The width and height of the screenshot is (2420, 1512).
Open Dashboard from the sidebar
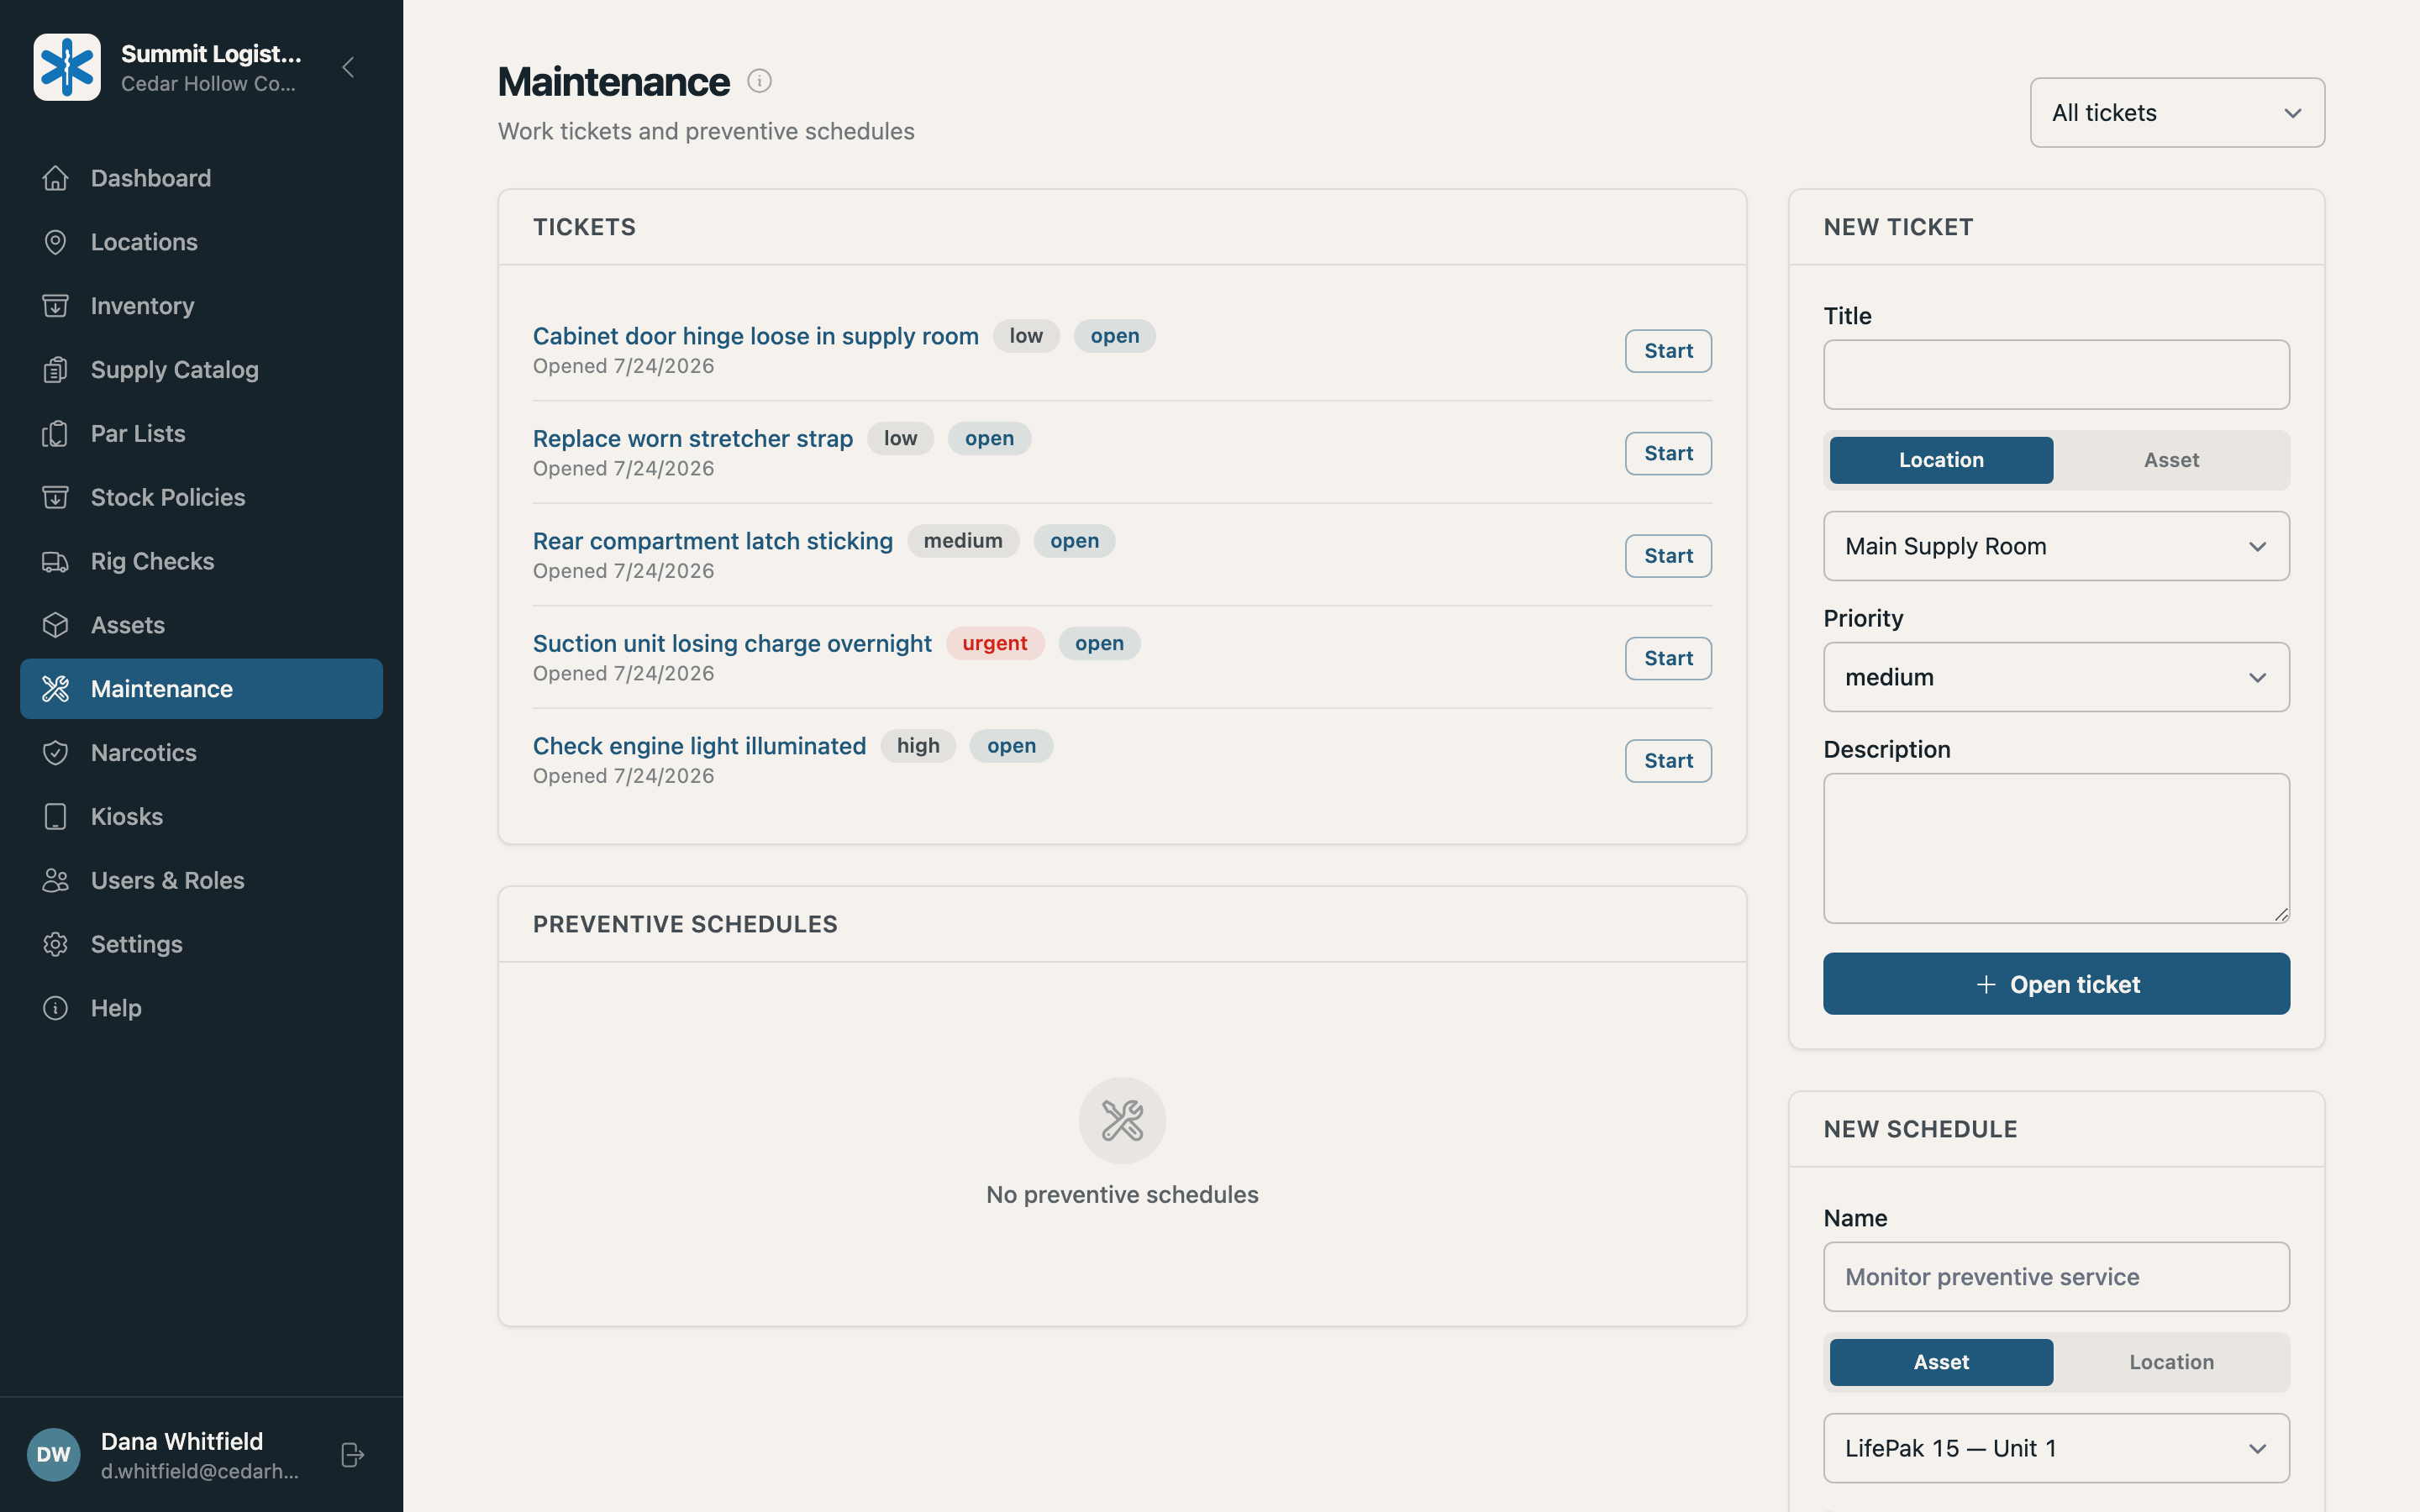(x=201, y=178)
